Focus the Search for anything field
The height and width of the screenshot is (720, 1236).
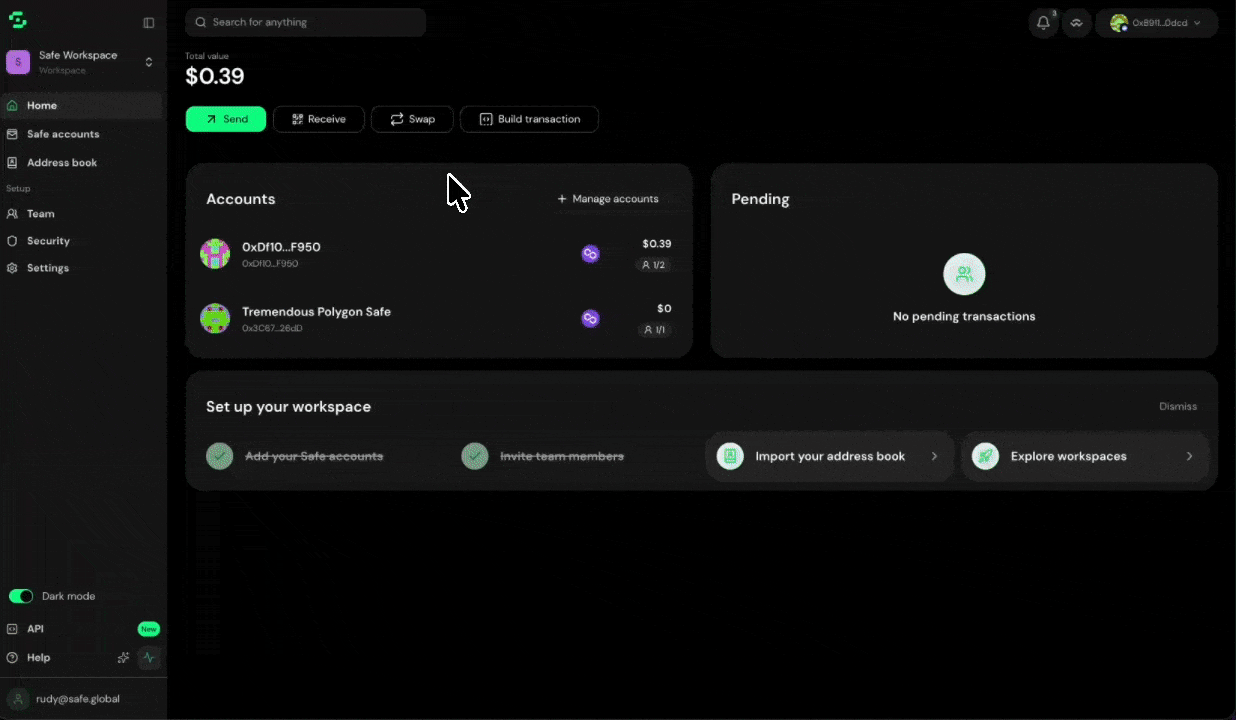pyautogui.click(x=306, y=22)
